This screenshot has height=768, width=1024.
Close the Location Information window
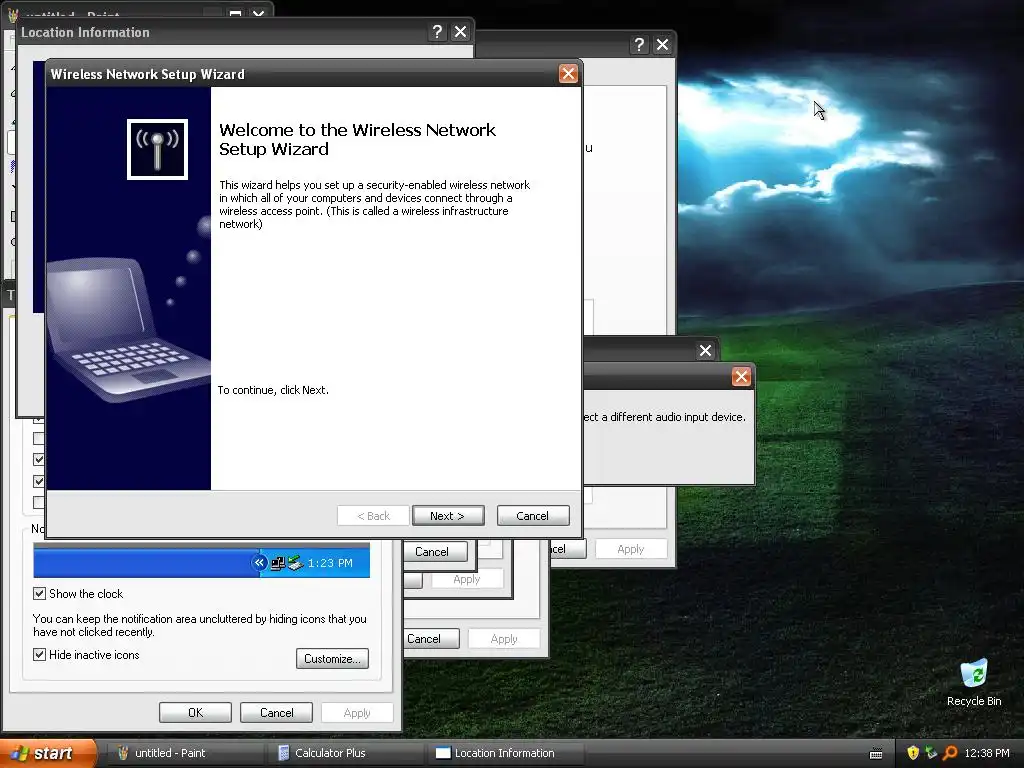pos(460,32)
